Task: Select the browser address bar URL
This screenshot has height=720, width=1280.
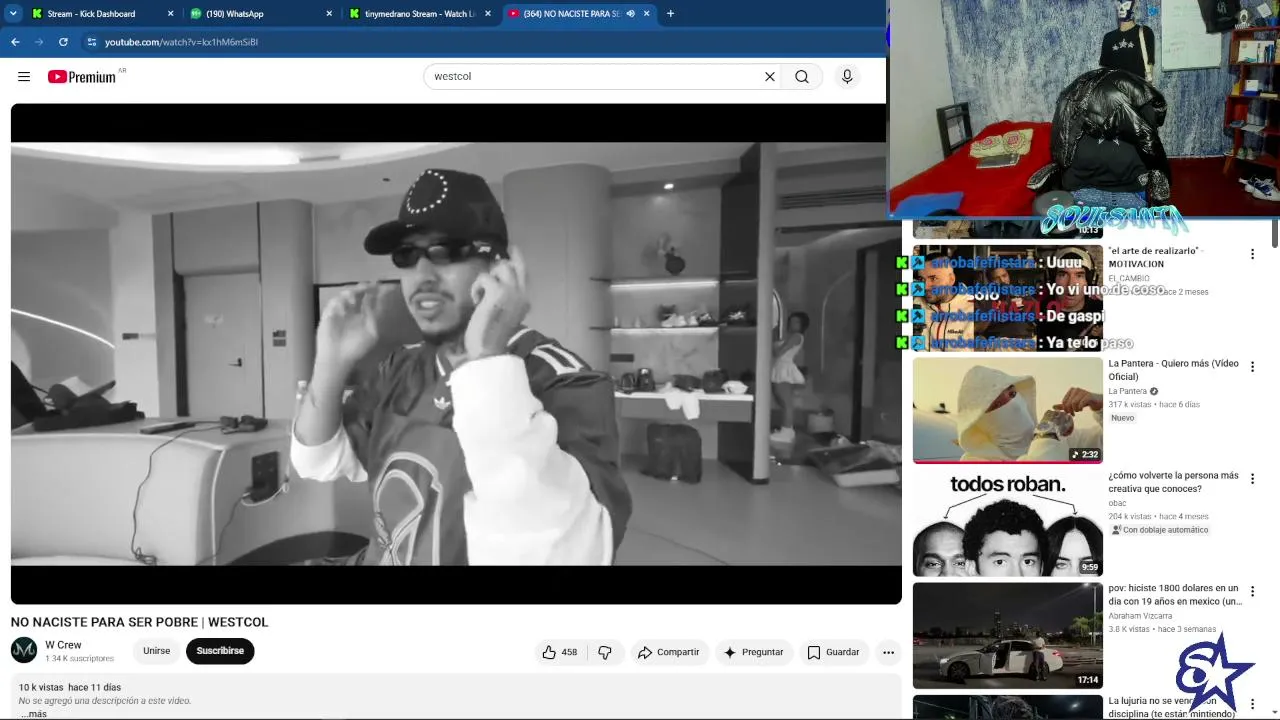Action: point(181,42)
